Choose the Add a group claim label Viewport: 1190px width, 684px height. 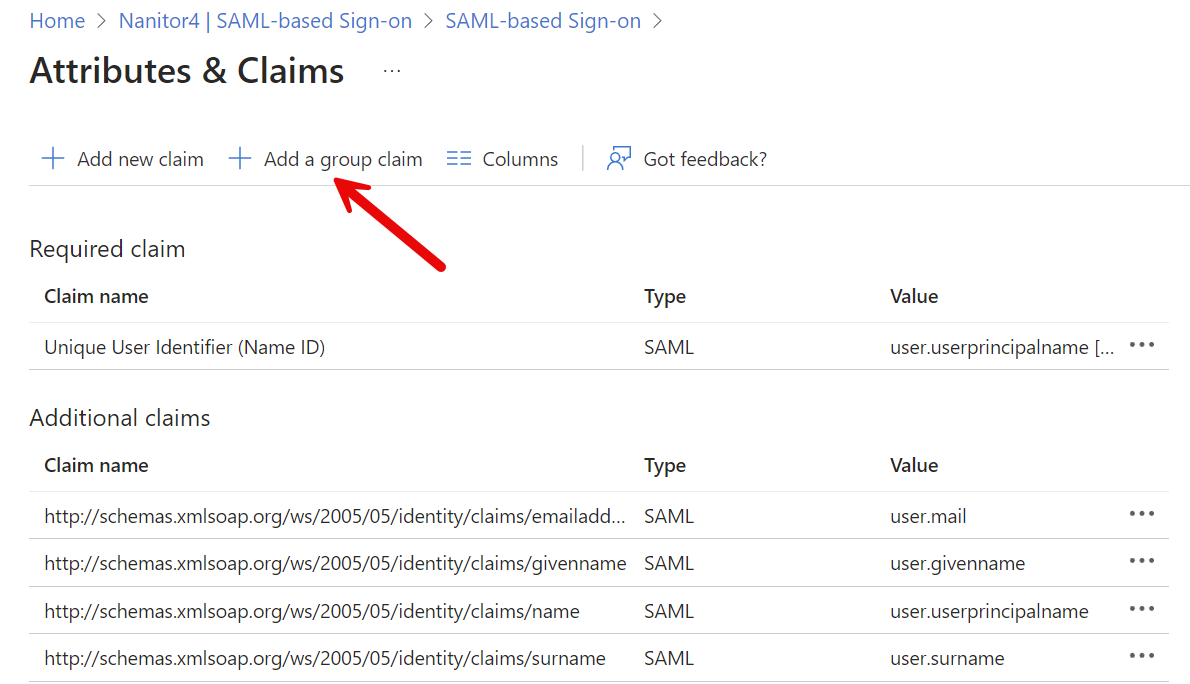tap(343, 159)
